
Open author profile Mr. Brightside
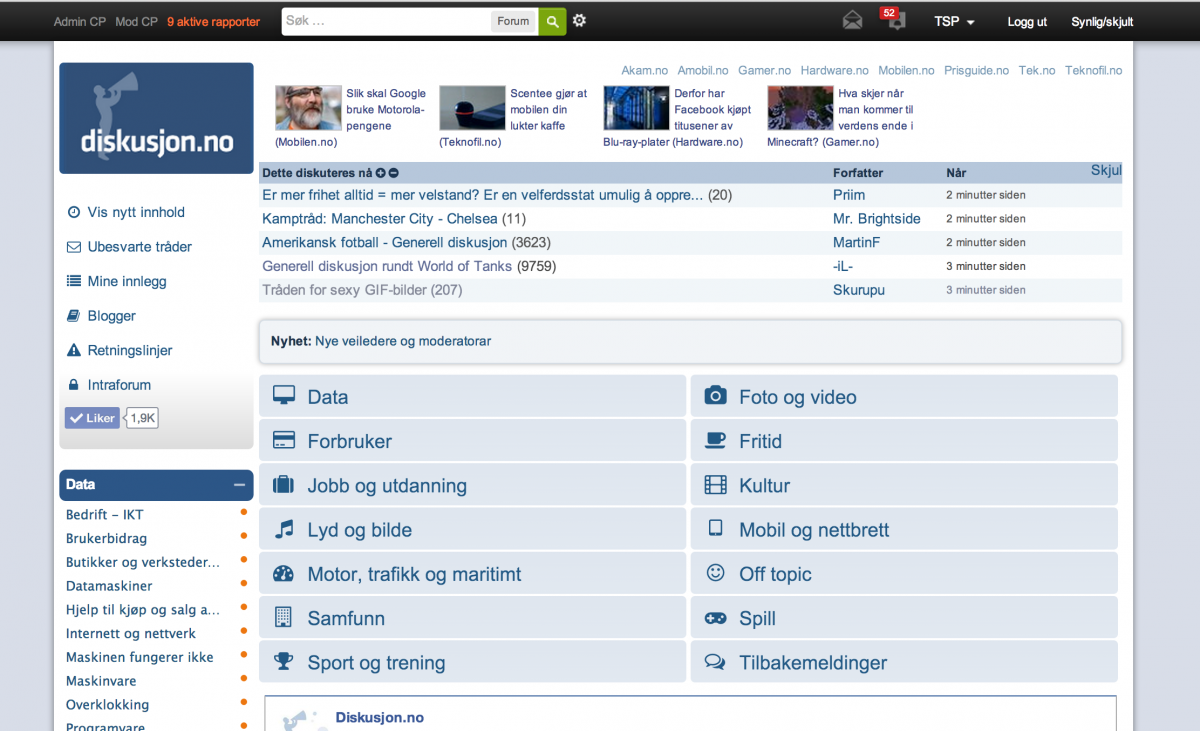[x=876, y=219]
